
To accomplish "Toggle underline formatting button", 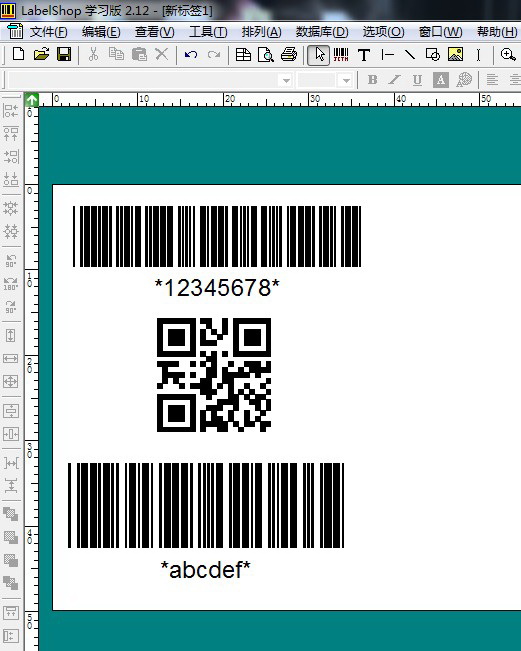I will [417, 80].
